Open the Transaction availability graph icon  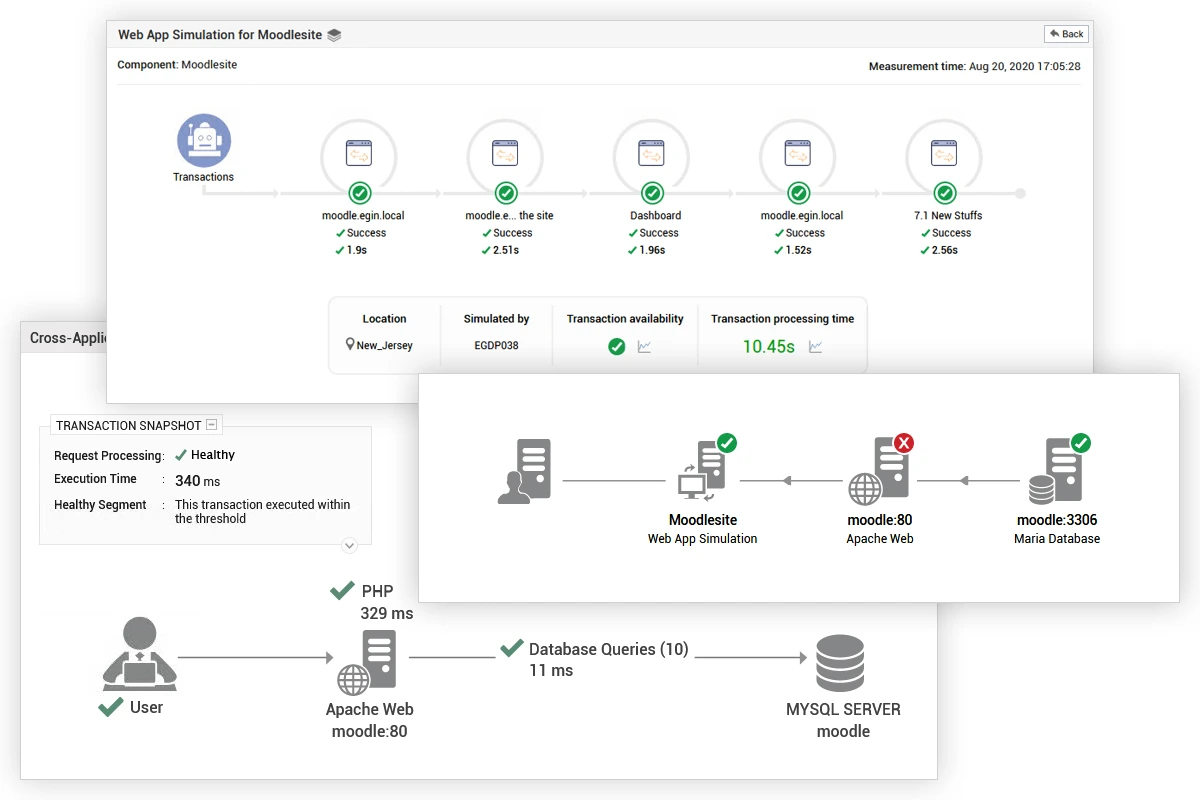645,347
